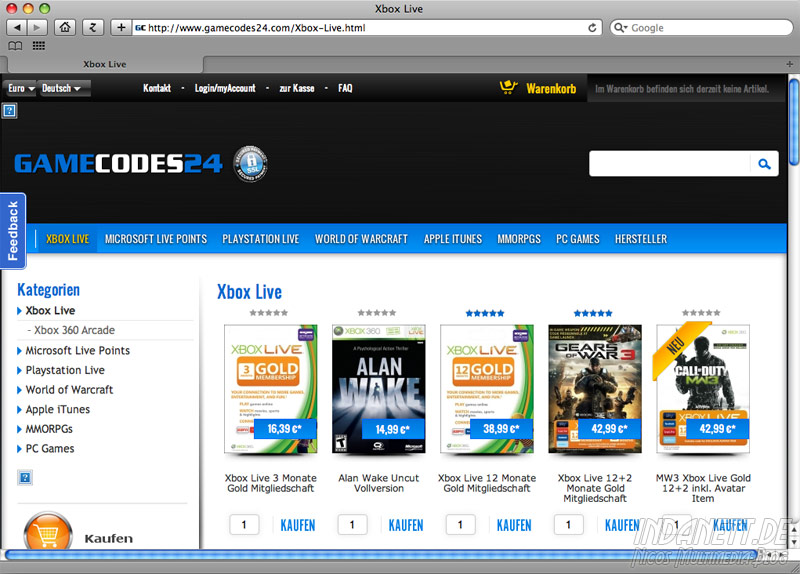The width and height of the screenshot is (800, 574).
Task: Click the star rating above Gears of War 3
Action: (593, 313)
